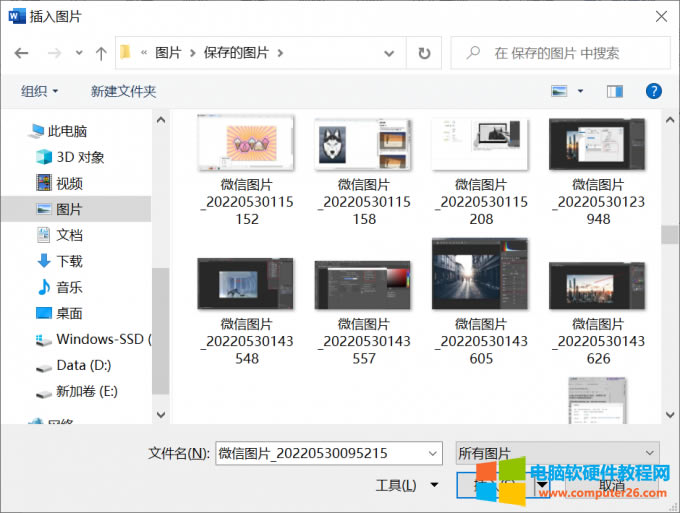Click 图片 in address breadcrumb
Screen dimensions: 680x513
tap(168, 53)
